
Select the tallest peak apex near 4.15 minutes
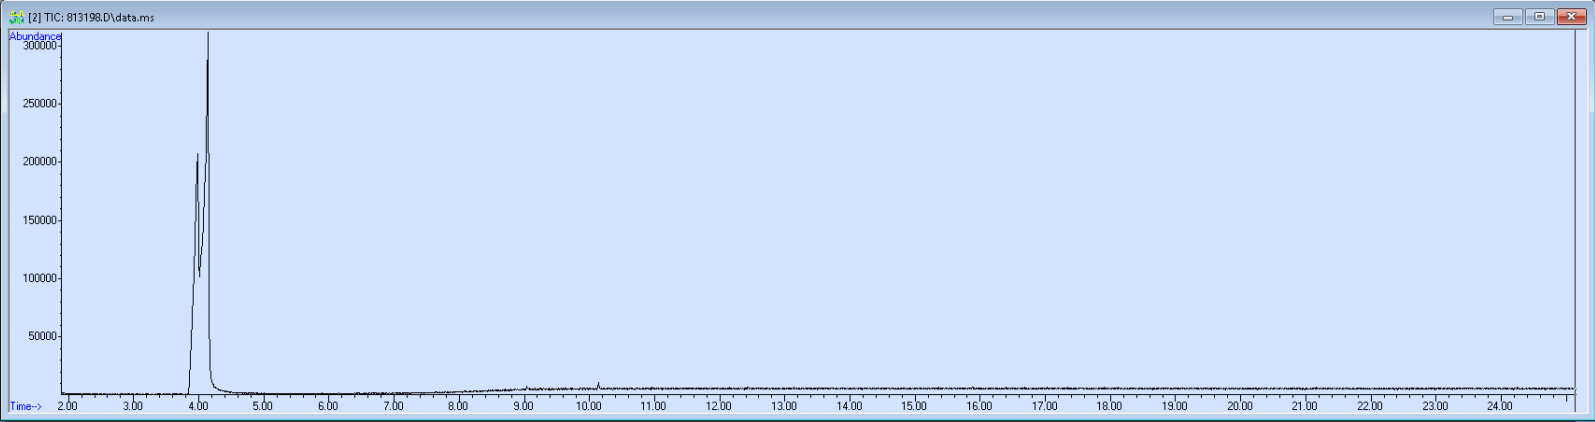[x=208, y=34]
